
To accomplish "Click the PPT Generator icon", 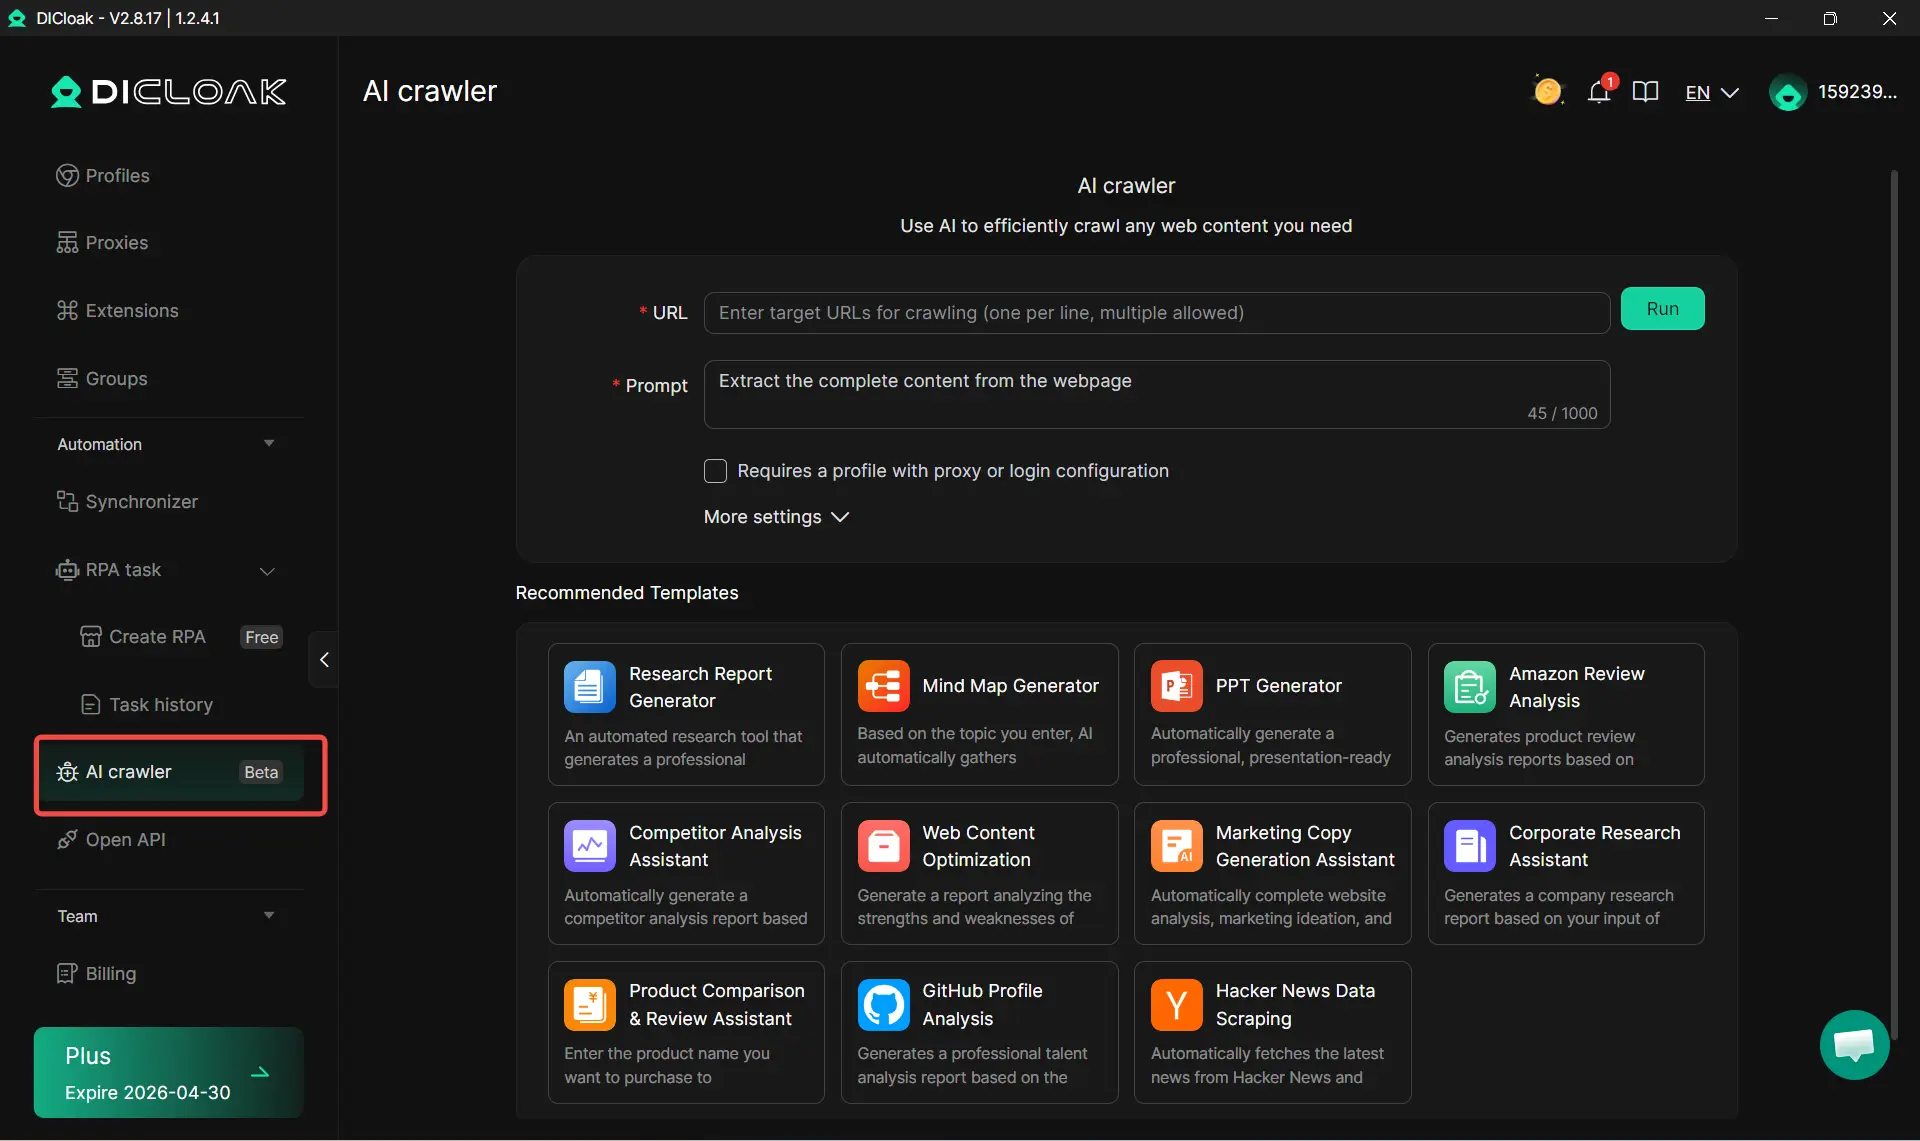I will pos(1176,686).
